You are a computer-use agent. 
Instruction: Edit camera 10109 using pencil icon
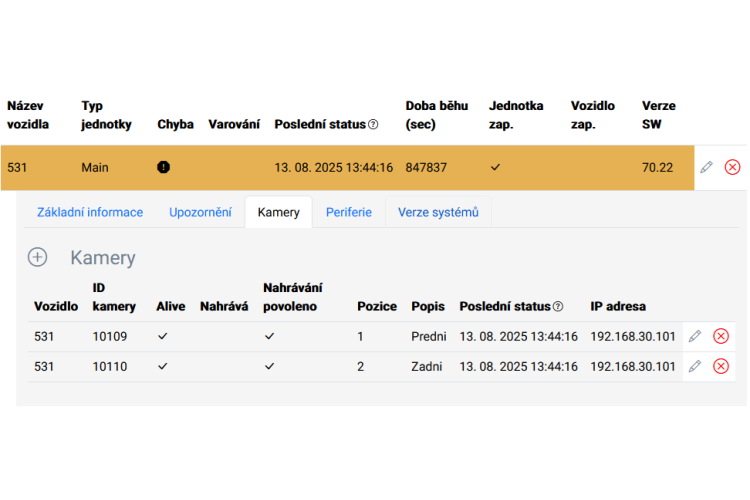click(x=695, y=336)
